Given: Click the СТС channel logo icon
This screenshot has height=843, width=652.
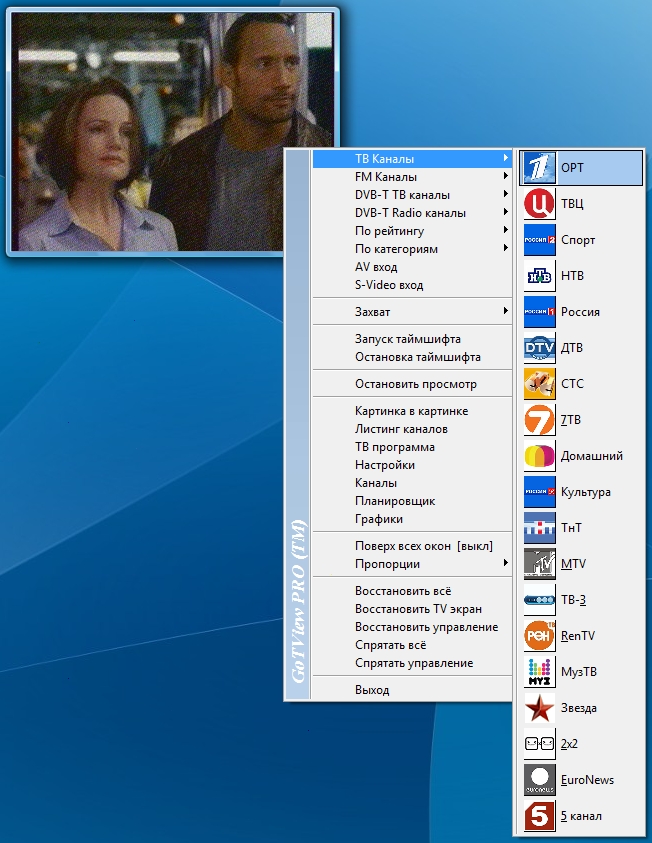Looking at the screenshot, I should coord(540,384).
